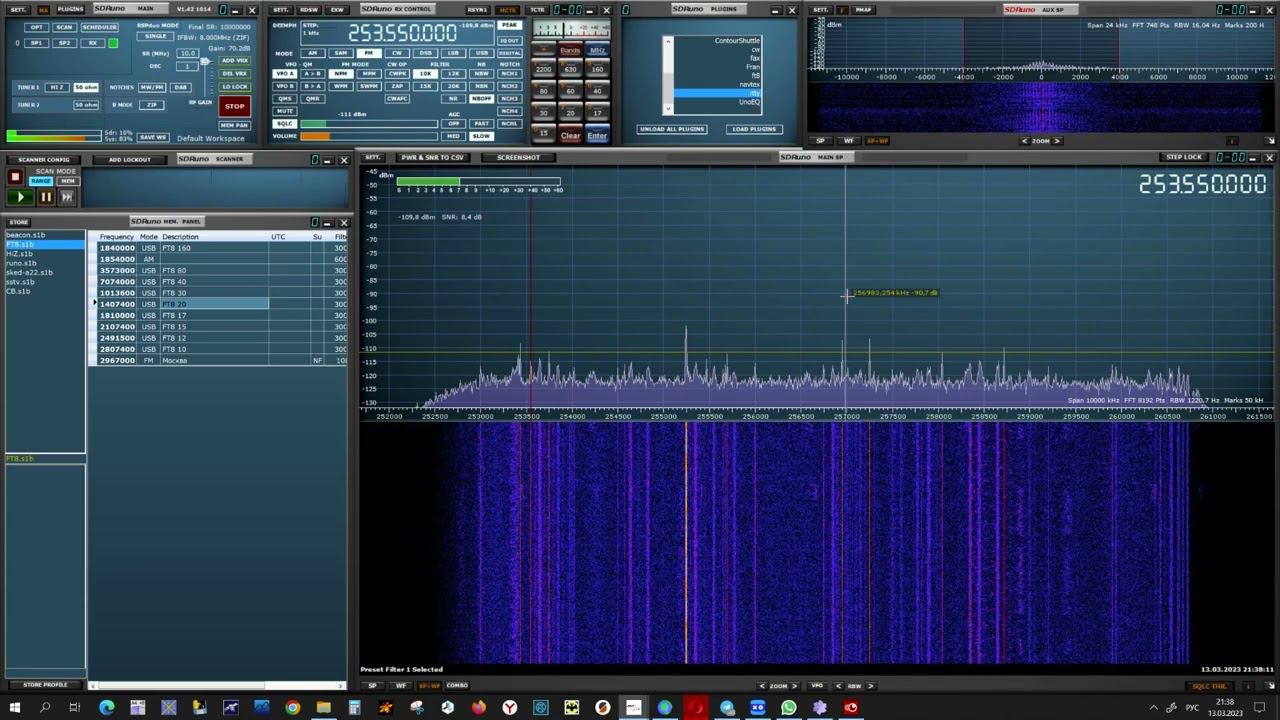Select MEM scan mode
This screenshot has width=1280, height=720.
tap(68, 181)
